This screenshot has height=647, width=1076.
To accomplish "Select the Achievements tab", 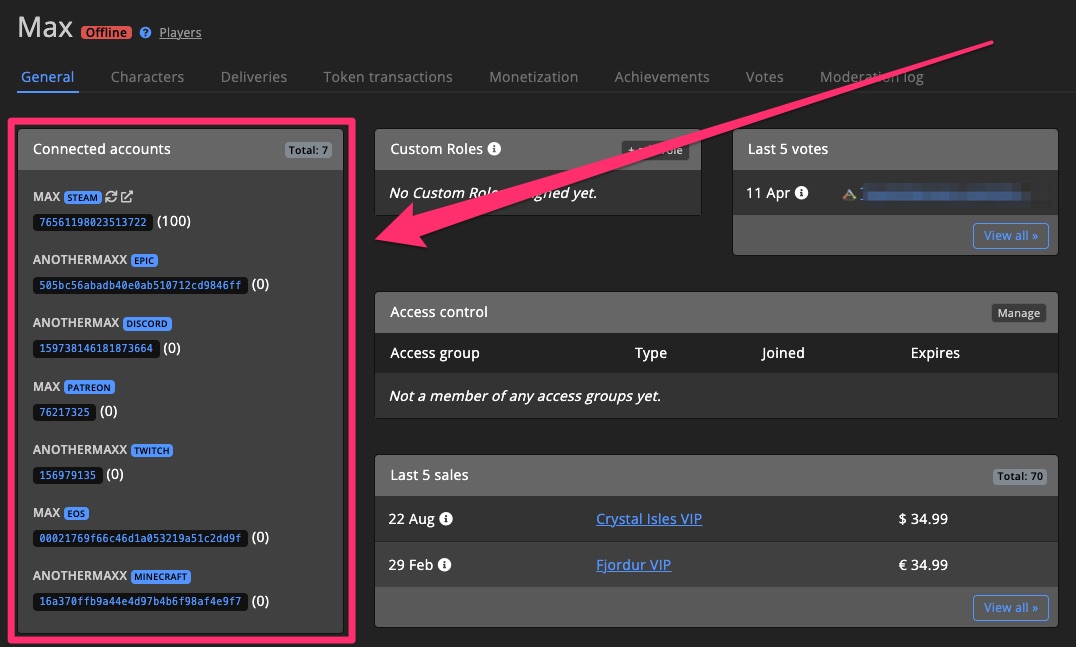I will coord(661,77).
